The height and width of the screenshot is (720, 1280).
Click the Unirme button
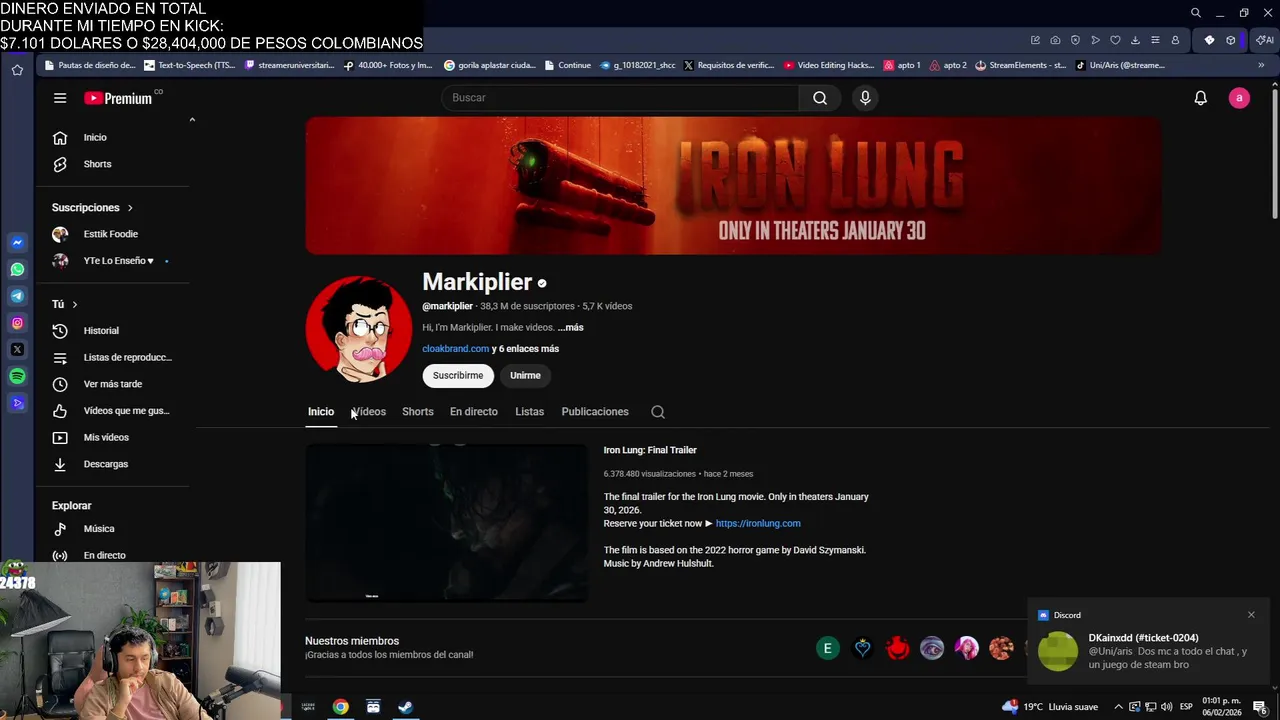pyautogui.click(x=525, y=375)
